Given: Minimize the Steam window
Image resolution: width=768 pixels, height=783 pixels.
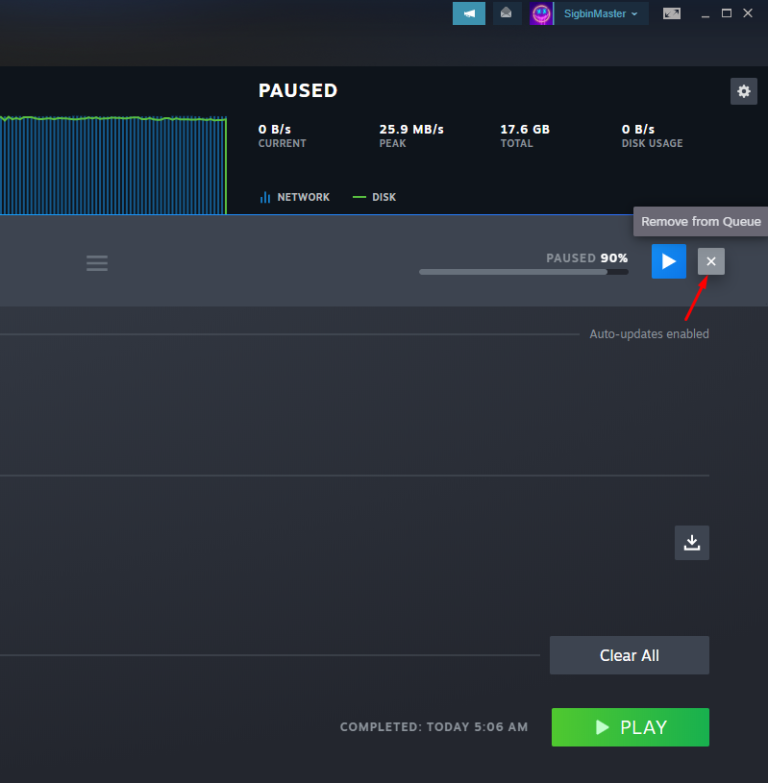Looking at the screenshot, I should [x=705, y=14].
